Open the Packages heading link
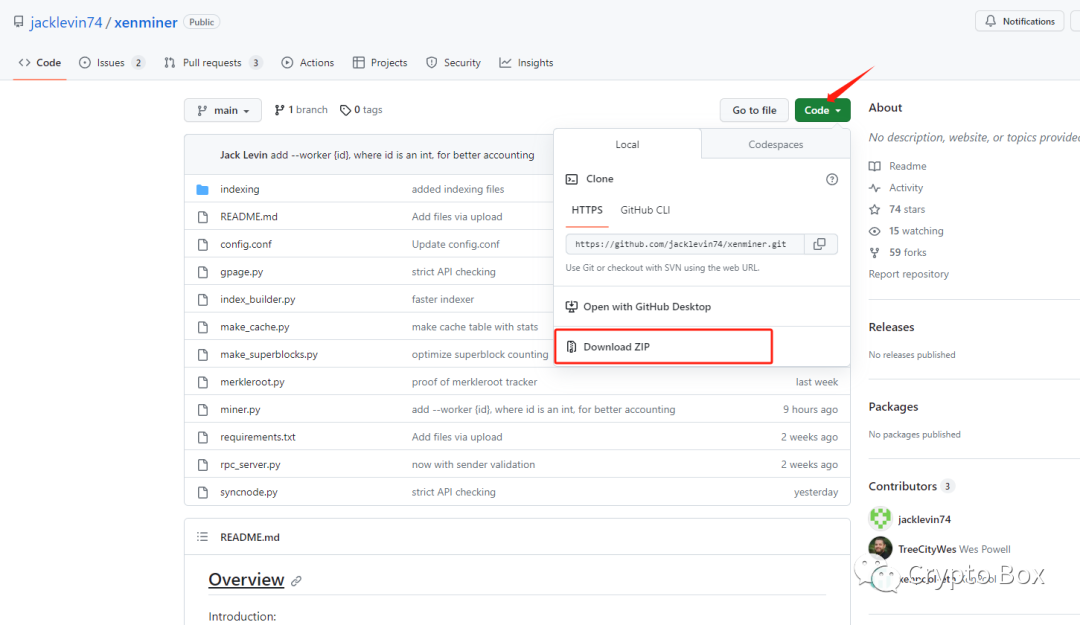Viewport: 1080px width, 625px height. (893, 407)
